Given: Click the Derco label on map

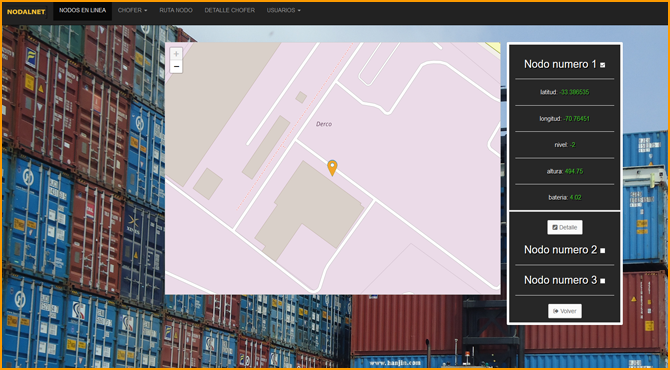Looking at the screenshot, I should pyautogui.click(x=324, y=124).
